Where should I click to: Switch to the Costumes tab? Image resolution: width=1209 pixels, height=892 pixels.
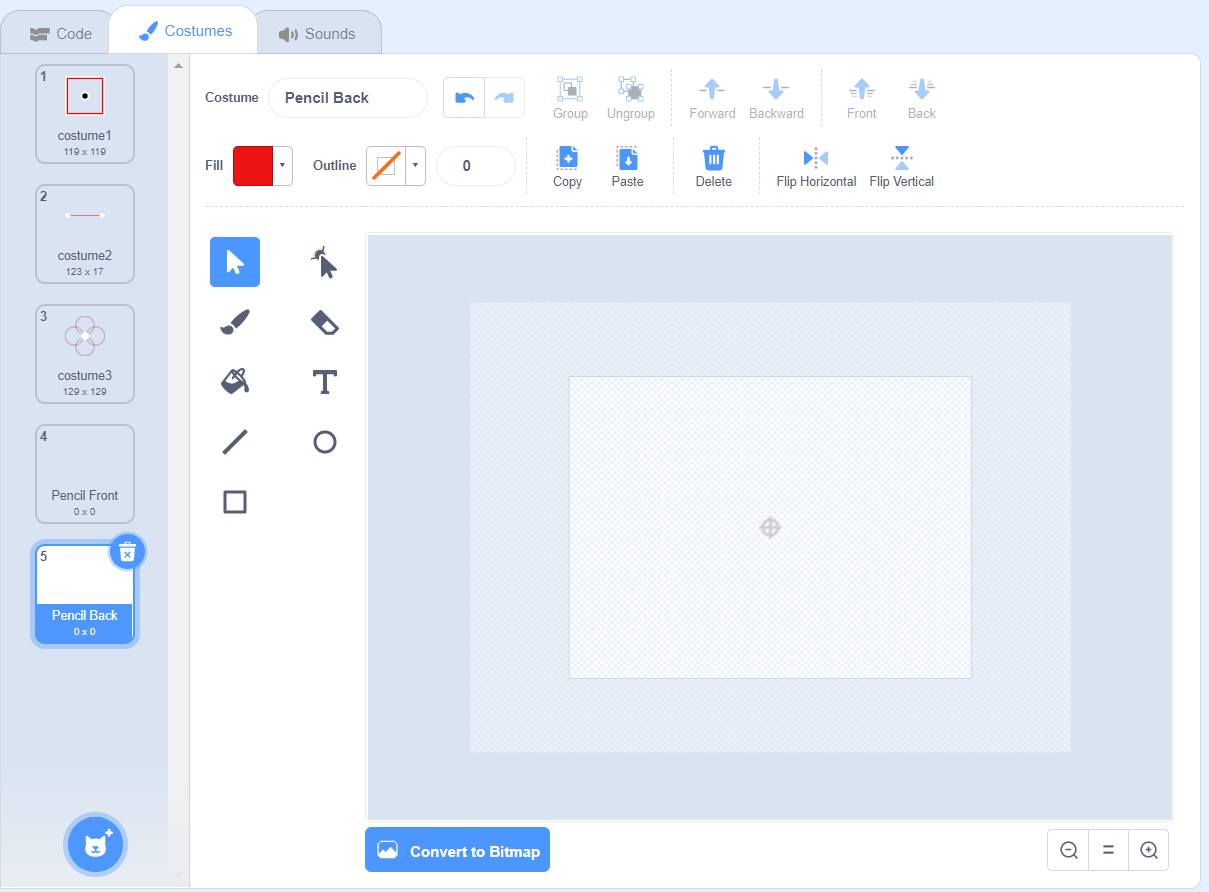click(x=186, y=31)
